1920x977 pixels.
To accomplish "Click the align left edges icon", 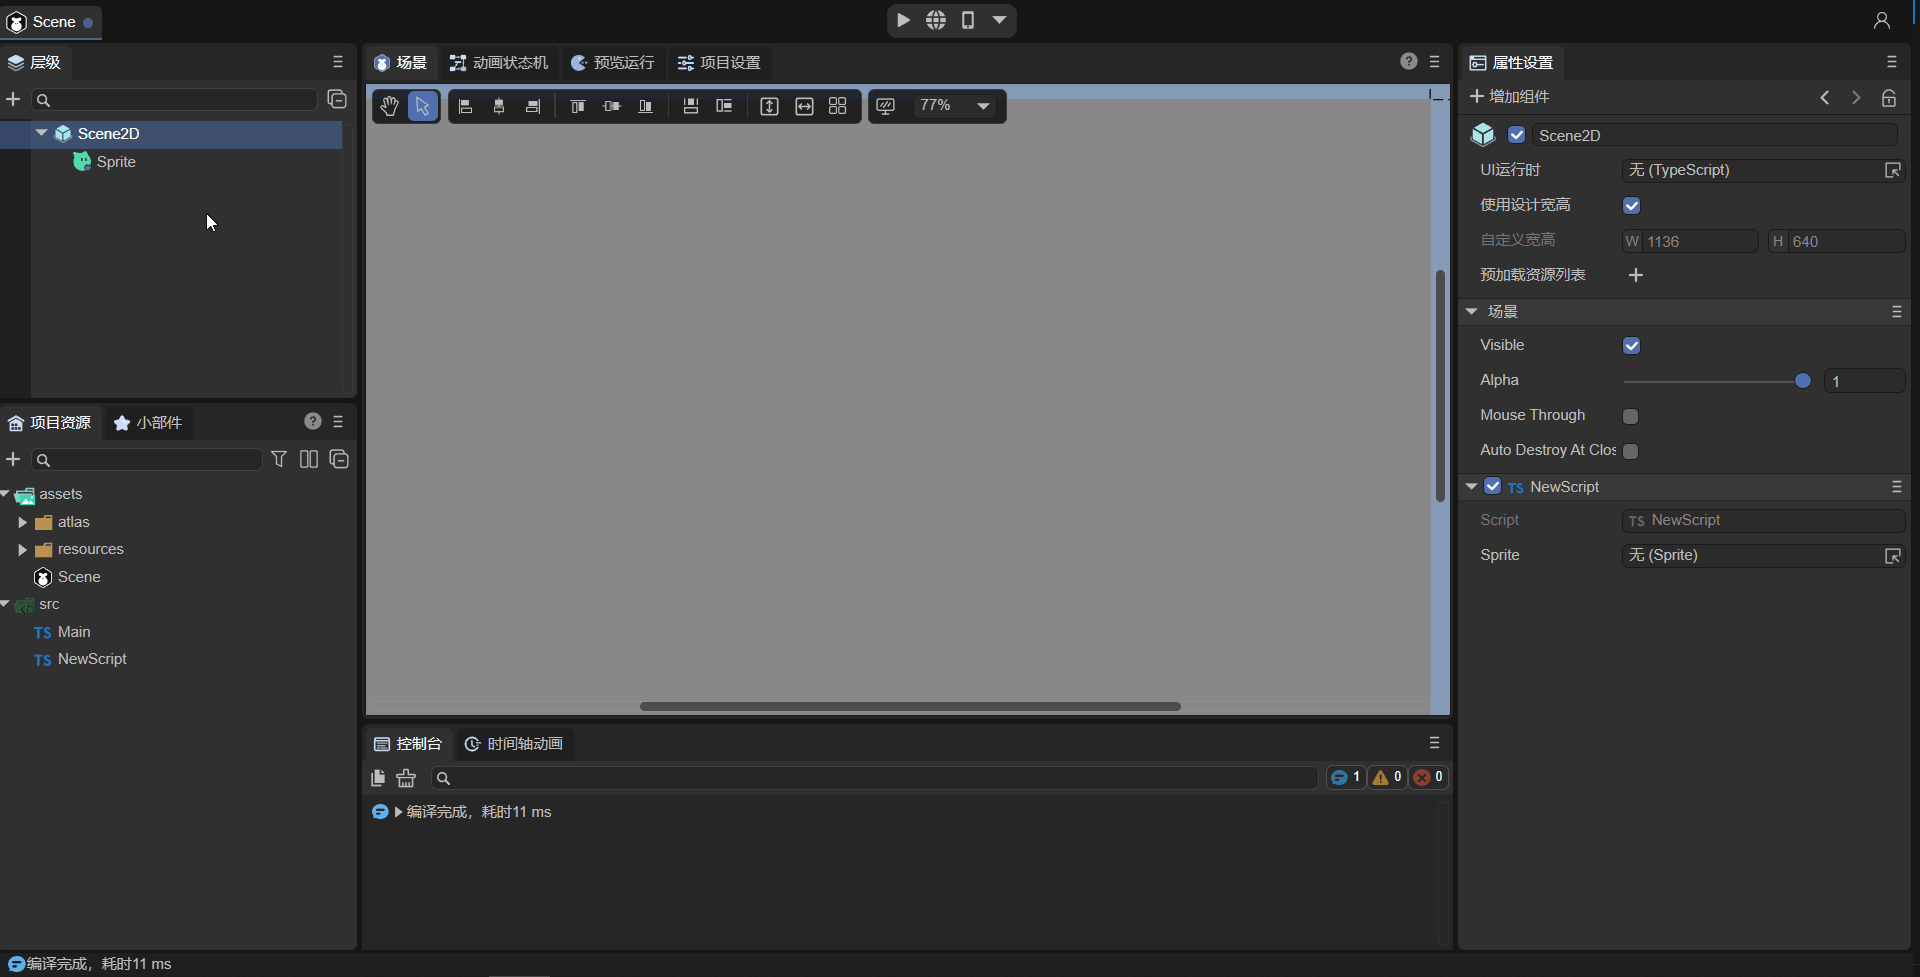I will pyautogui.click(x=465, y=106).
